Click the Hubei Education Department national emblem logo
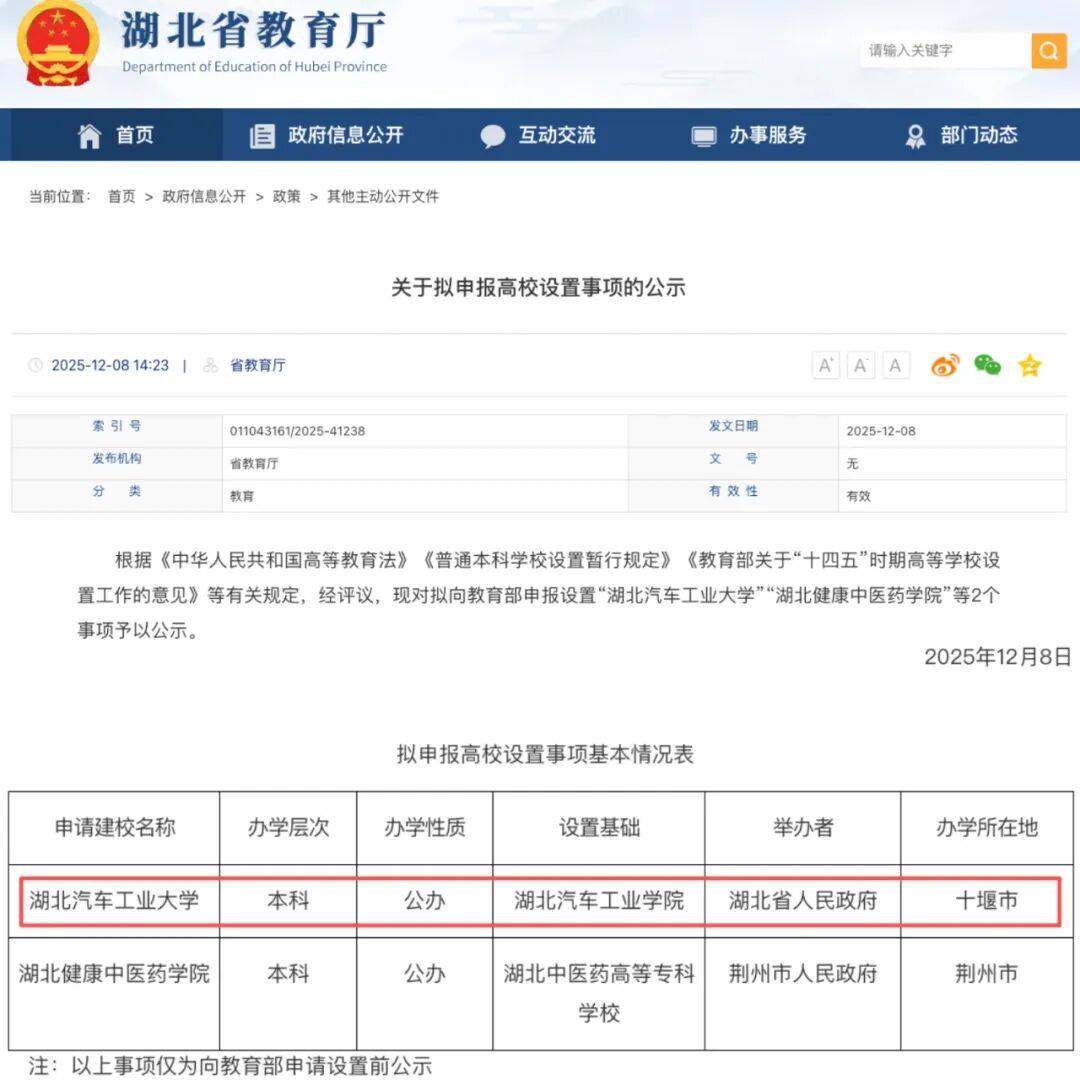 (x=58, y=44)
